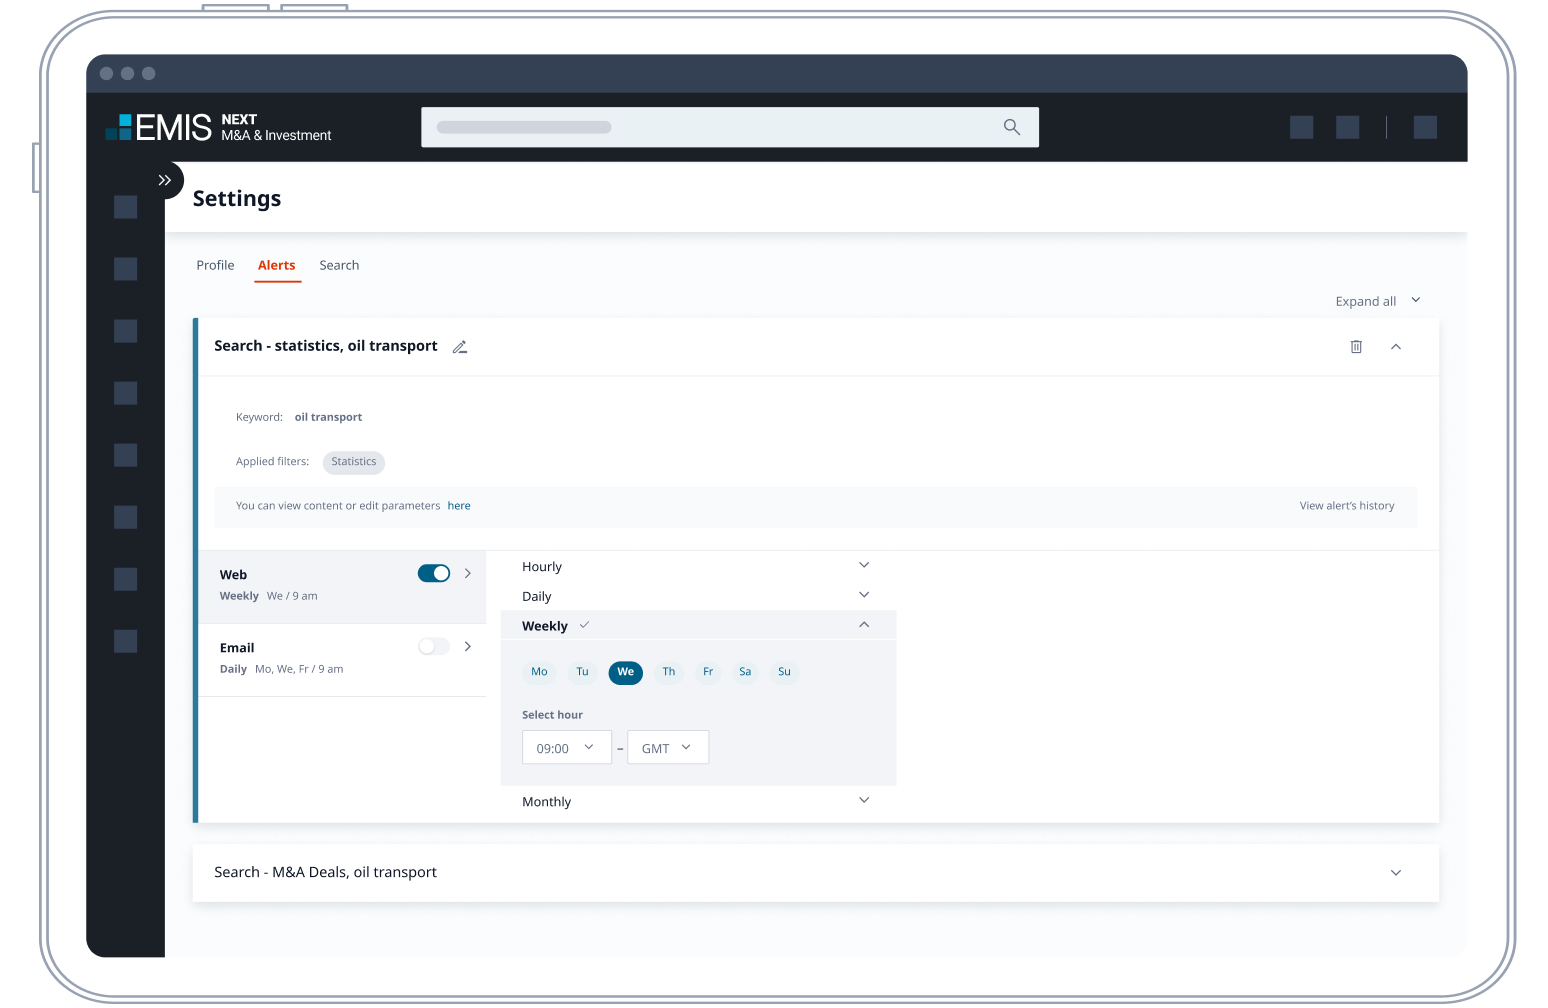This screenshot has width=1548, height=1008.
Task: Open the 09:00 hour dropdown
Action: [x=566, y=748]
